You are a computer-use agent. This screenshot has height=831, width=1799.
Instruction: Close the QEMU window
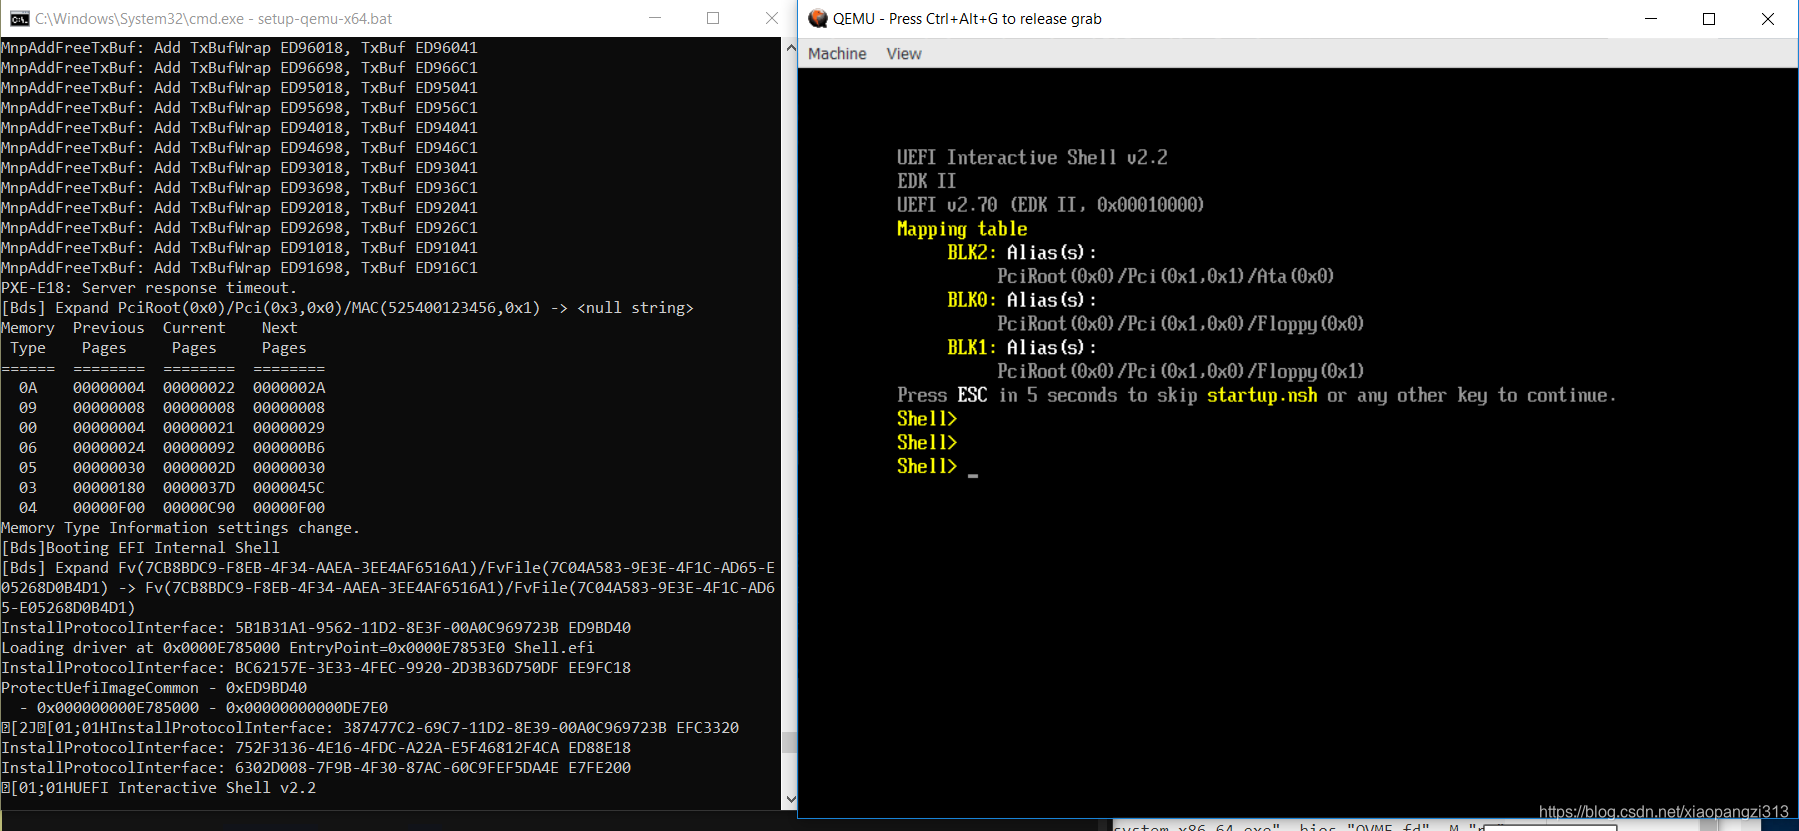pos(1767,18)
